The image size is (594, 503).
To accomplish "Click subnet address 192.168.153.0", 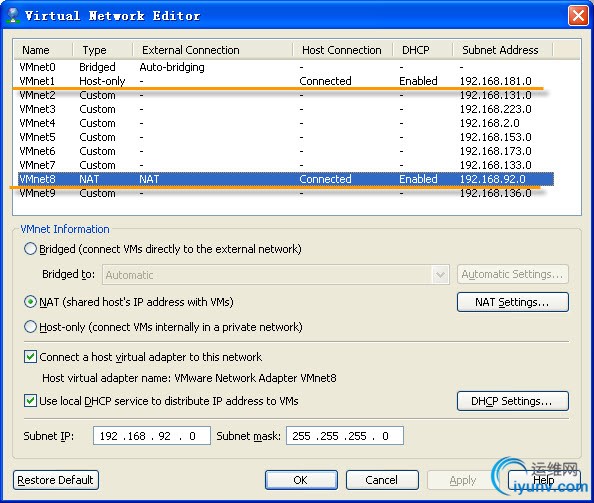I will (496, 137).
